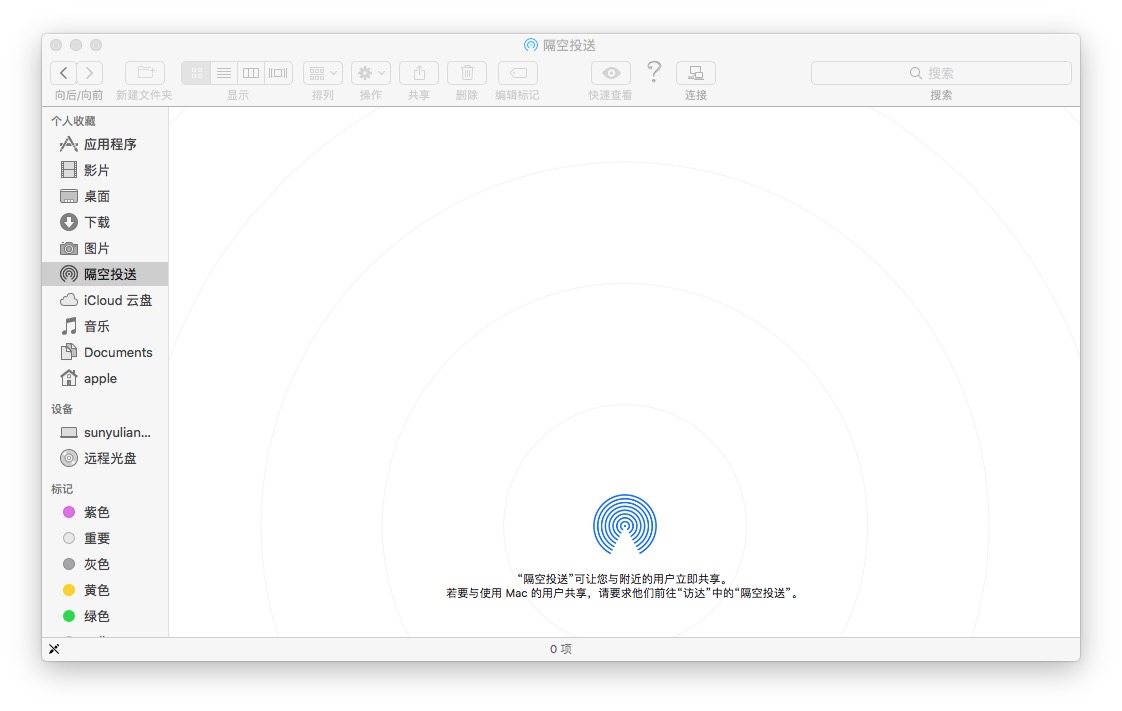
Task: Switch to icon view mode
Action: (x=196, y=73)
